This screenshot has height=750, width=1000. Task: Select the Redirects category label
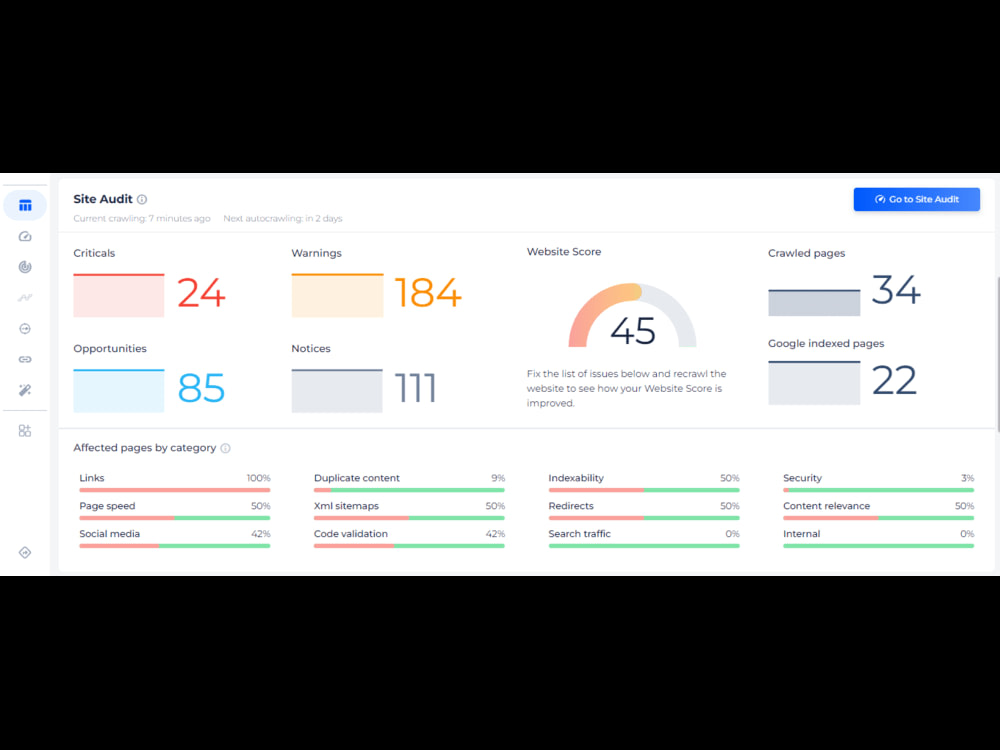click(x=571, y=506)
